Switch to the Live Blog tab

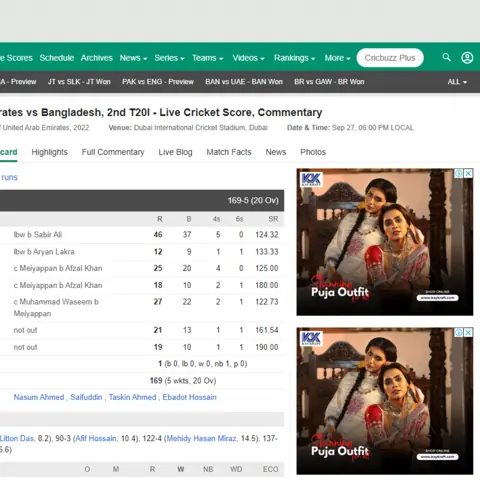[x=175, y=152]
